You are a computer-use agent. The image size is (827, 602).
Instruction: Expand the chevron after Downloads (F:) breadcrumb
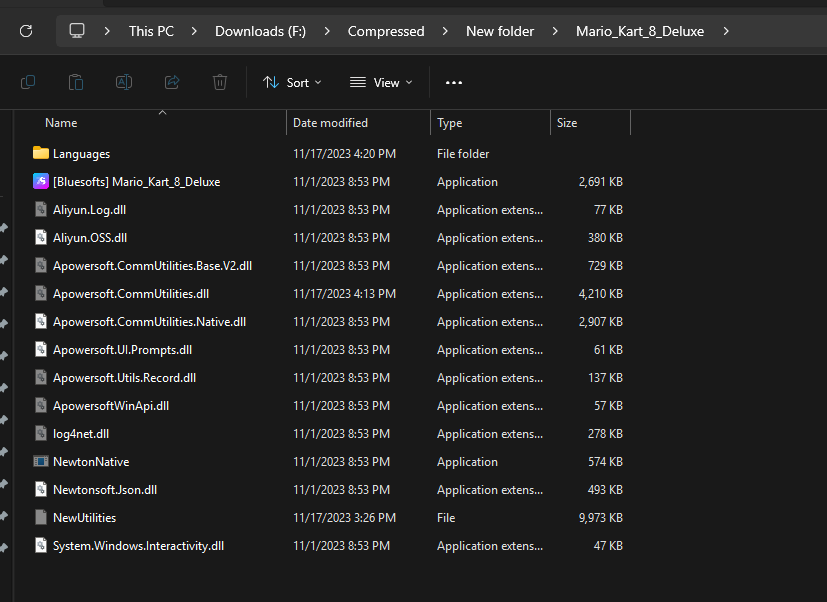[327, 31]
